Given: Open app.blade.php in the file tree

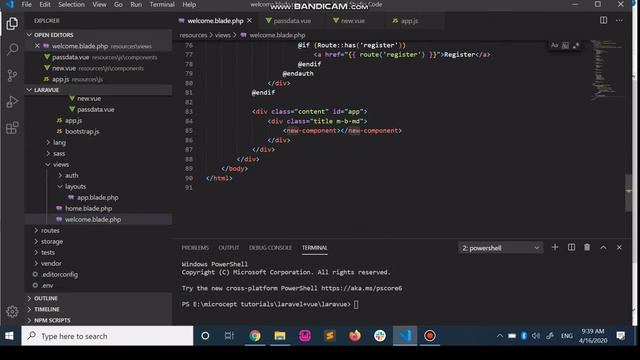Looking at the screenshot, I should click(98, 198).
